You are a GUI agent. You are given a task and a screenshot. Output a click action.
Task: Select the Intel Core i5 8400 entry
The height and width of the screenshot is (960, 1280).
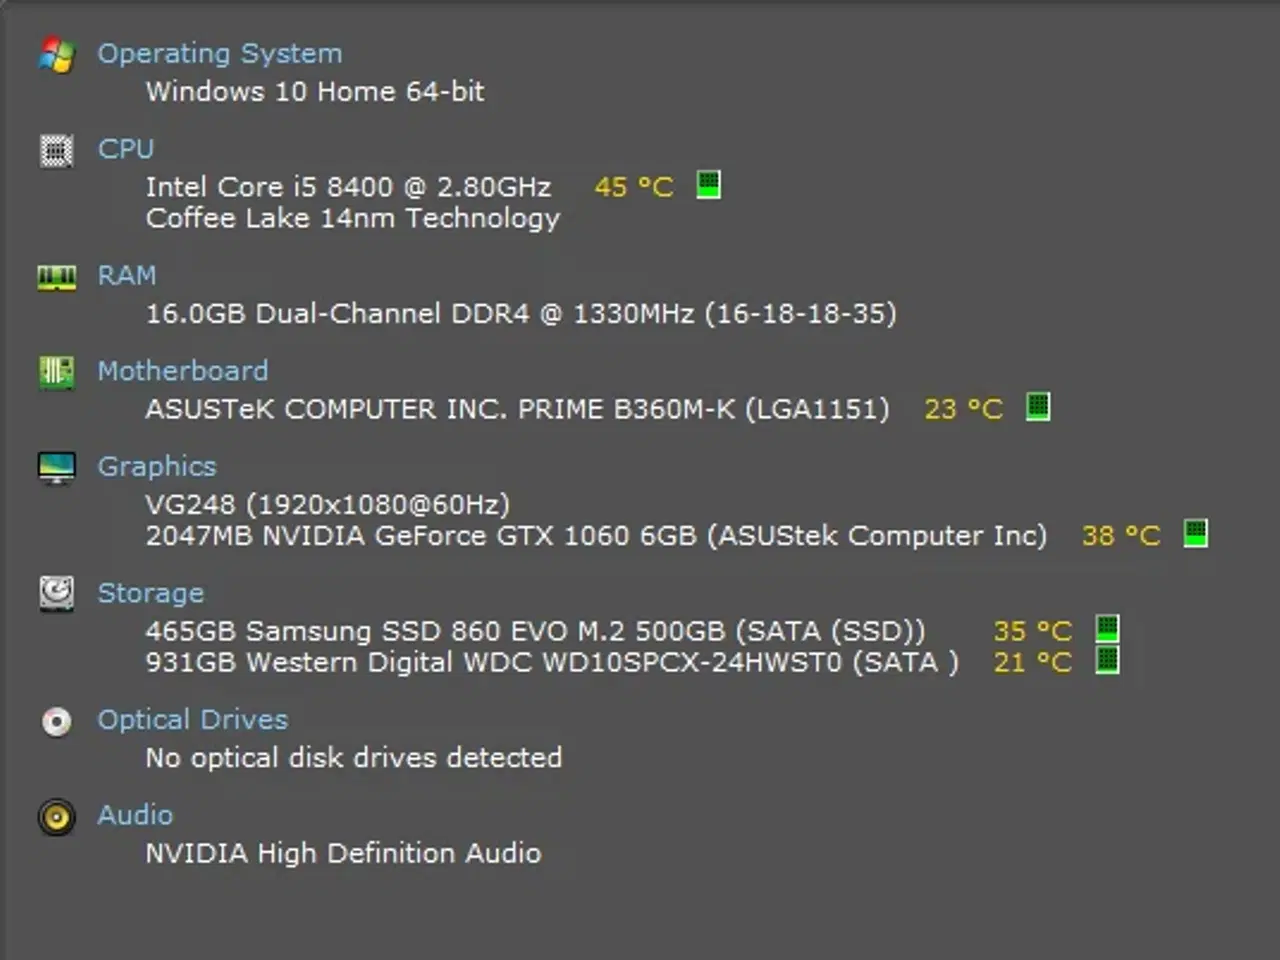pyautogui.click(x=349, y=187)
